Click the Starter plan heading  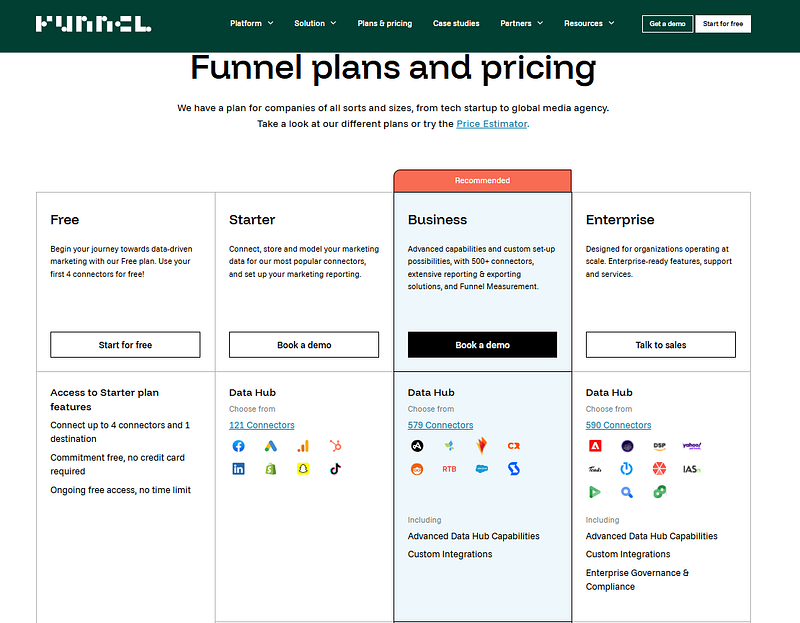(x=252, y=220)
